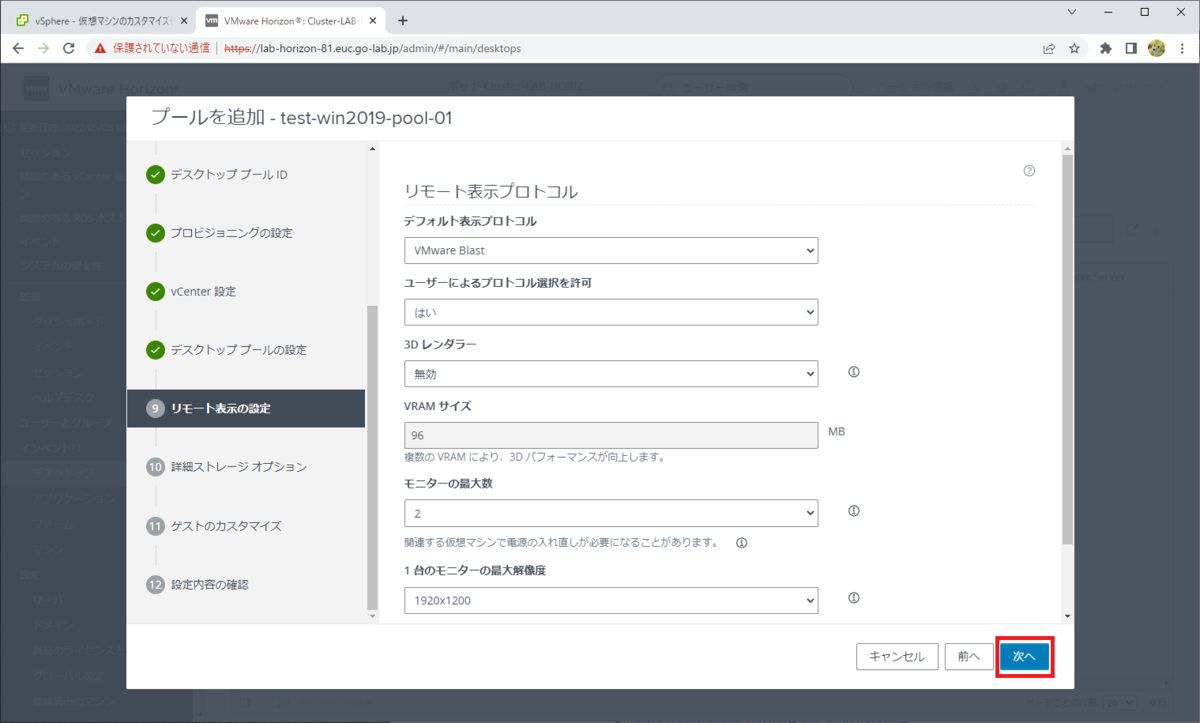Open the Chrome profile avatar

coord(1156,48)
